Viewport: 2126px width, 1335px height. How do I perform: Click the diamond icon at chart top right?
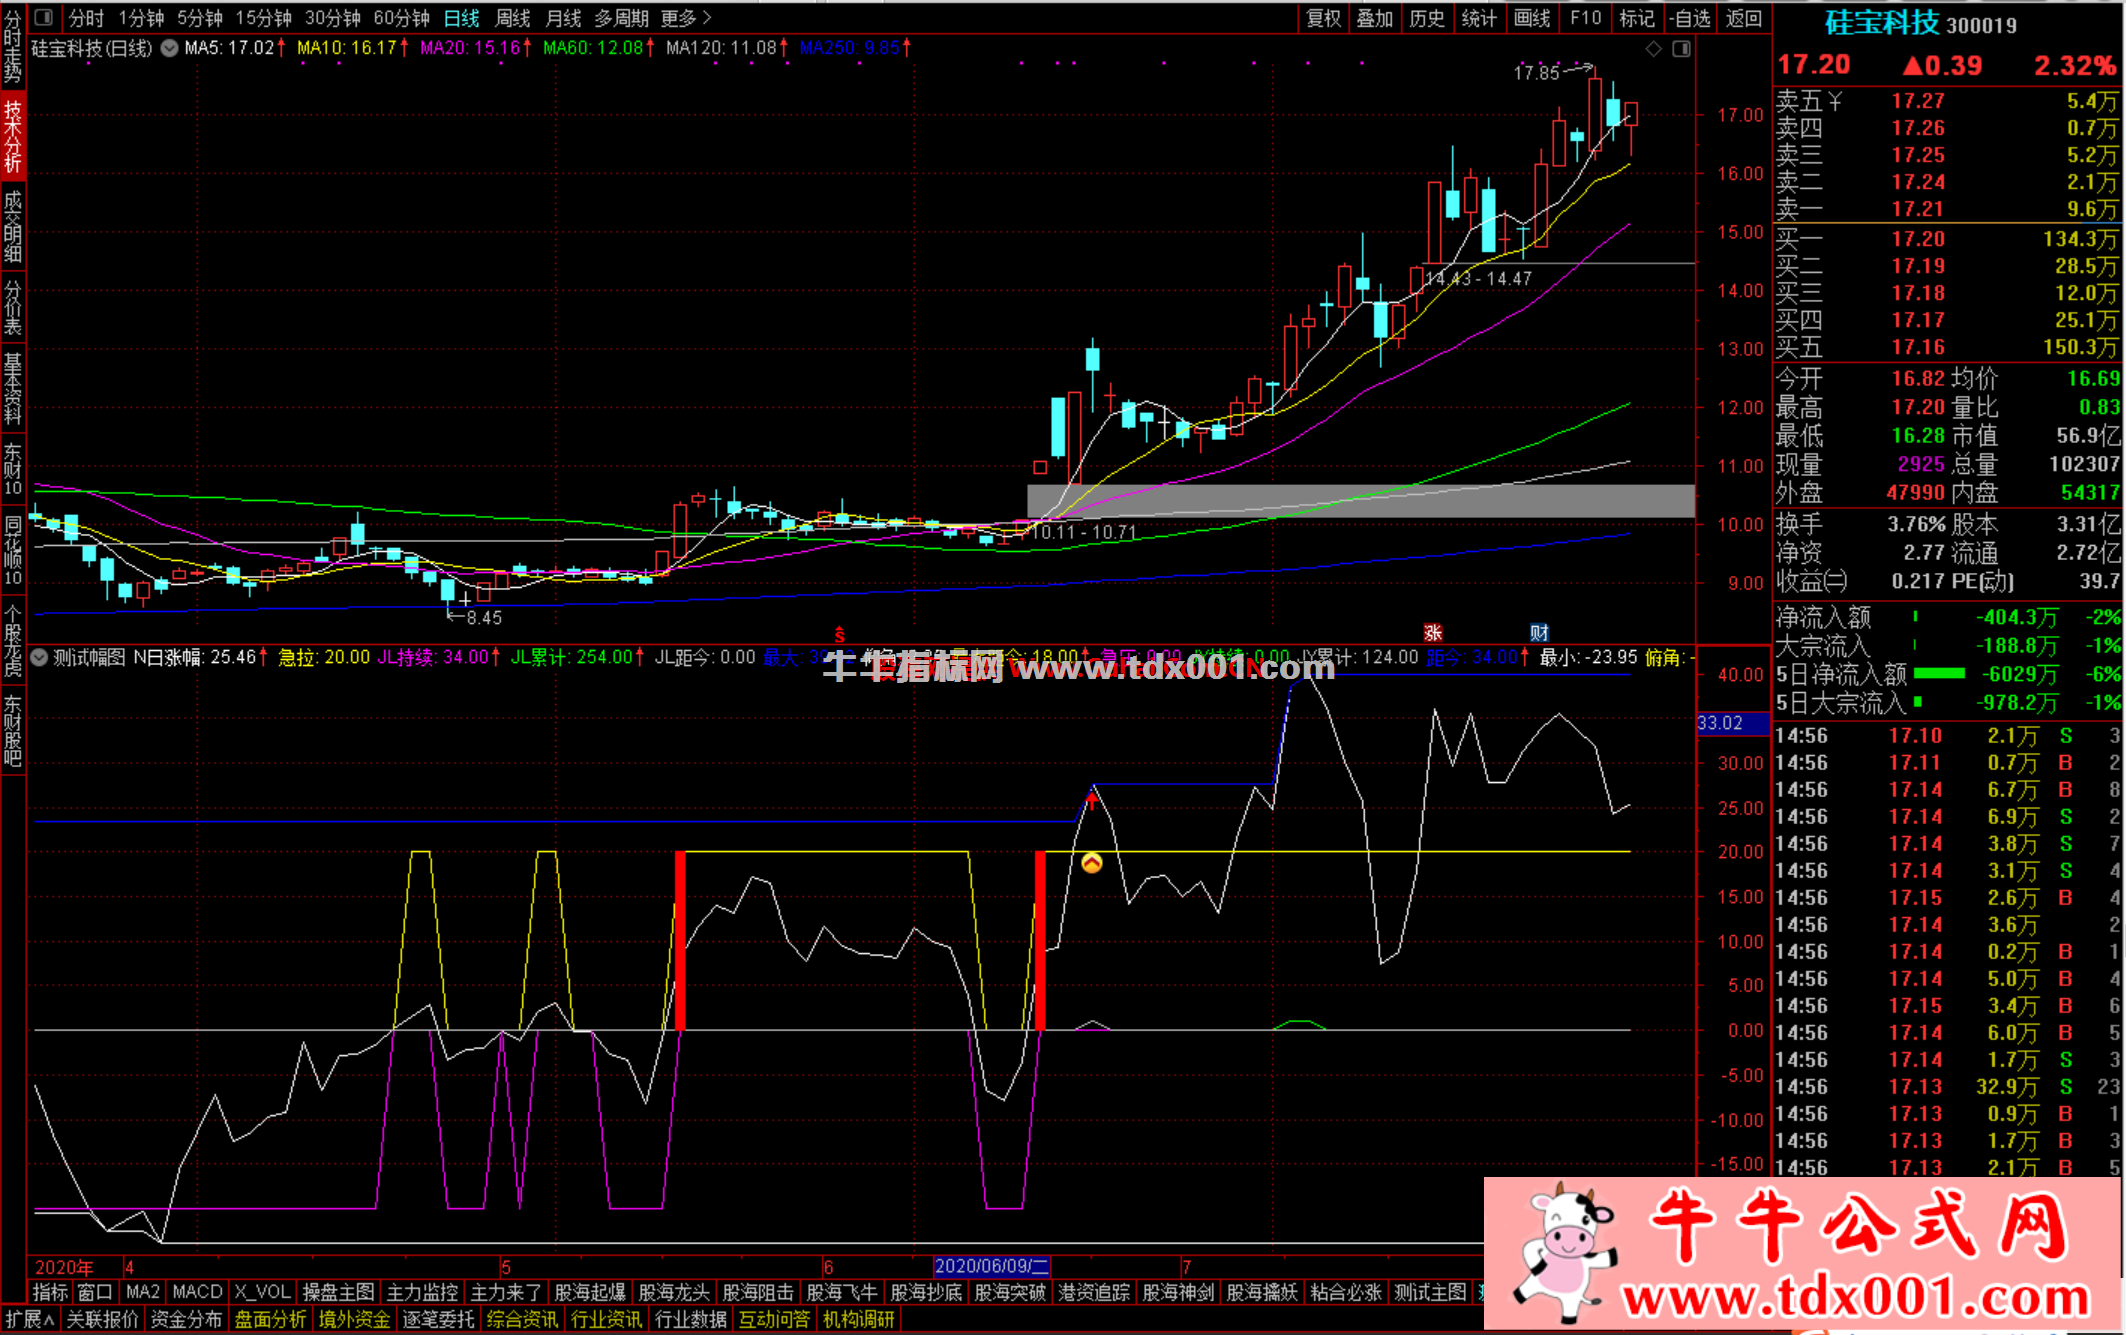pos(1653,48)
